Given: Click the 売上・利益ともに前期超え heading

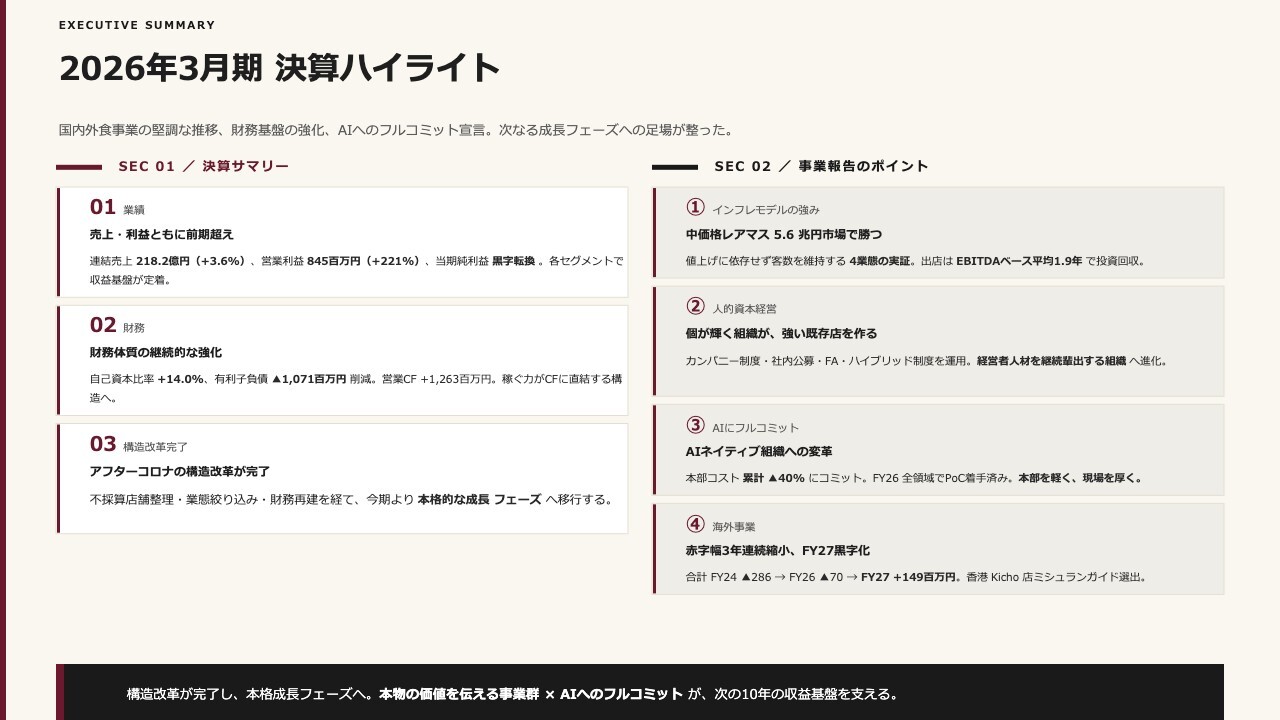Looking at the screenshot, I should pos(162,234).
